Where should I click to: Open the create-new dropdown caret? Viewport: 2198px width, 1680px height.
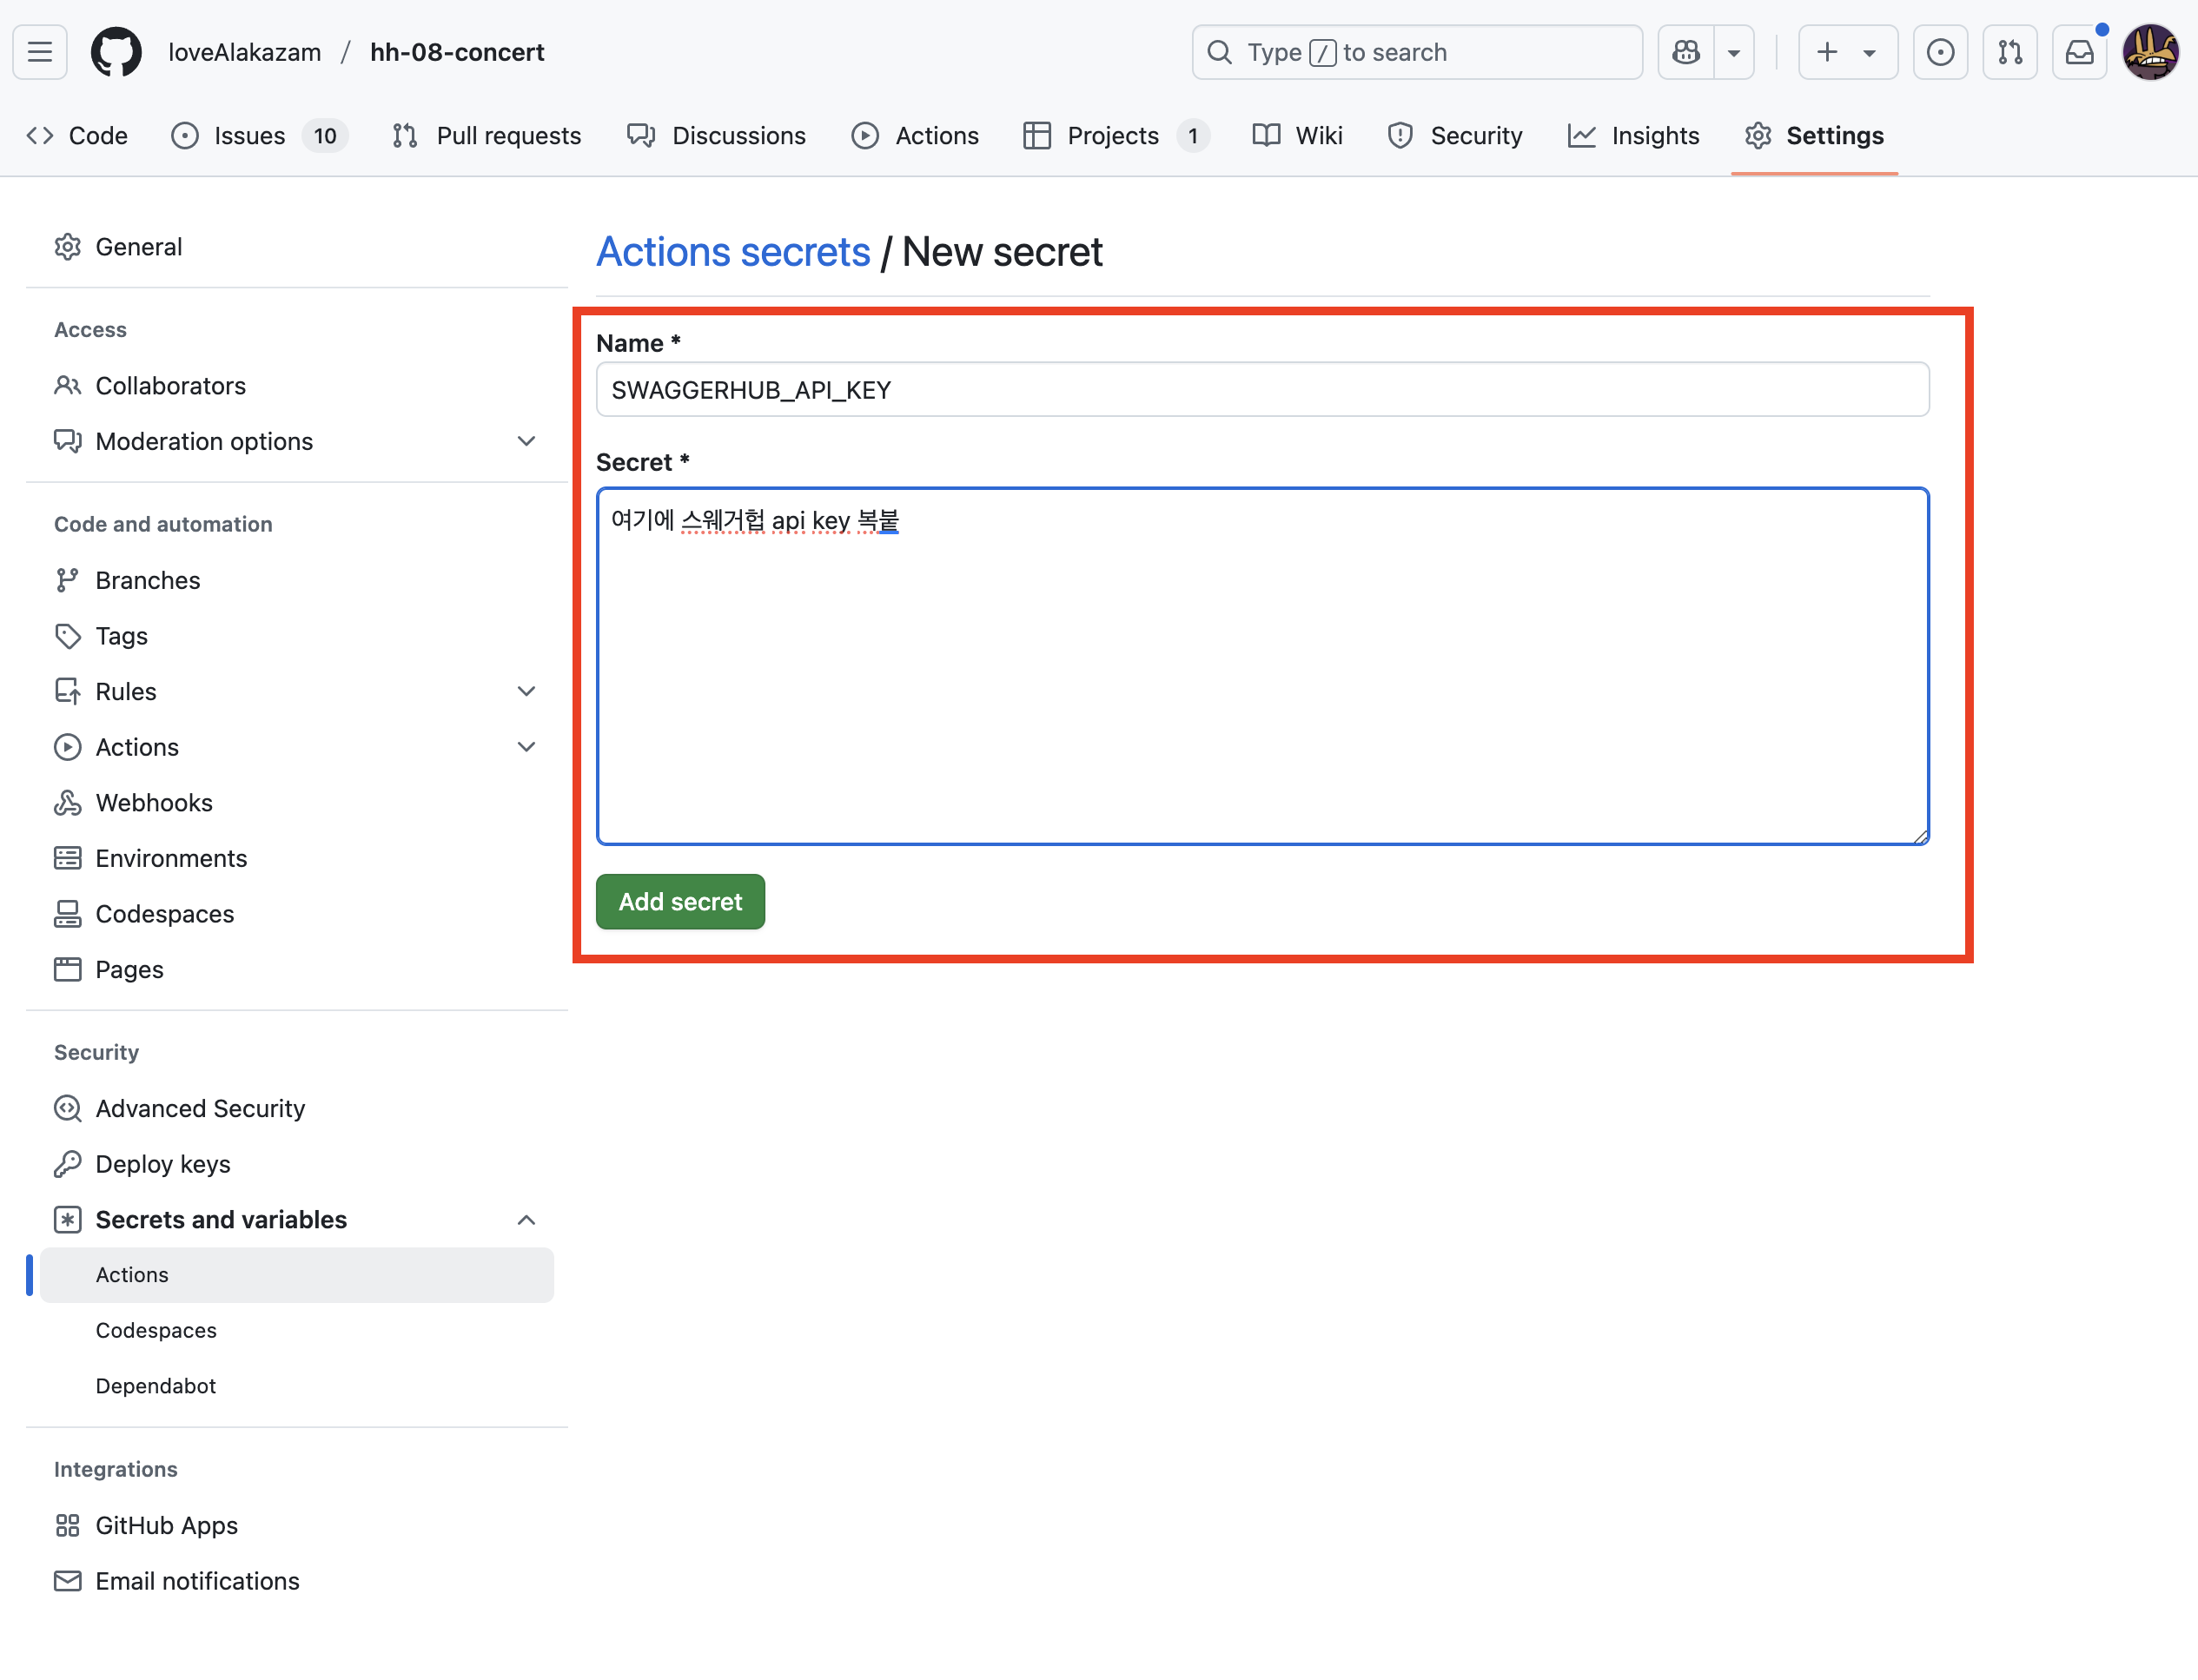[1869, 52]
